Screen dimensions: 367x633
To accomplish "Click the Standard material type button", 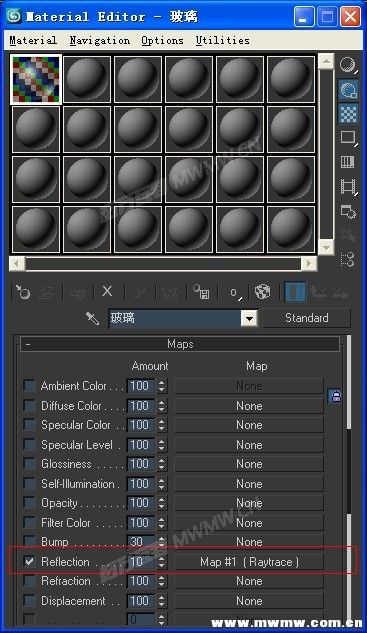I will coord(306,318).
